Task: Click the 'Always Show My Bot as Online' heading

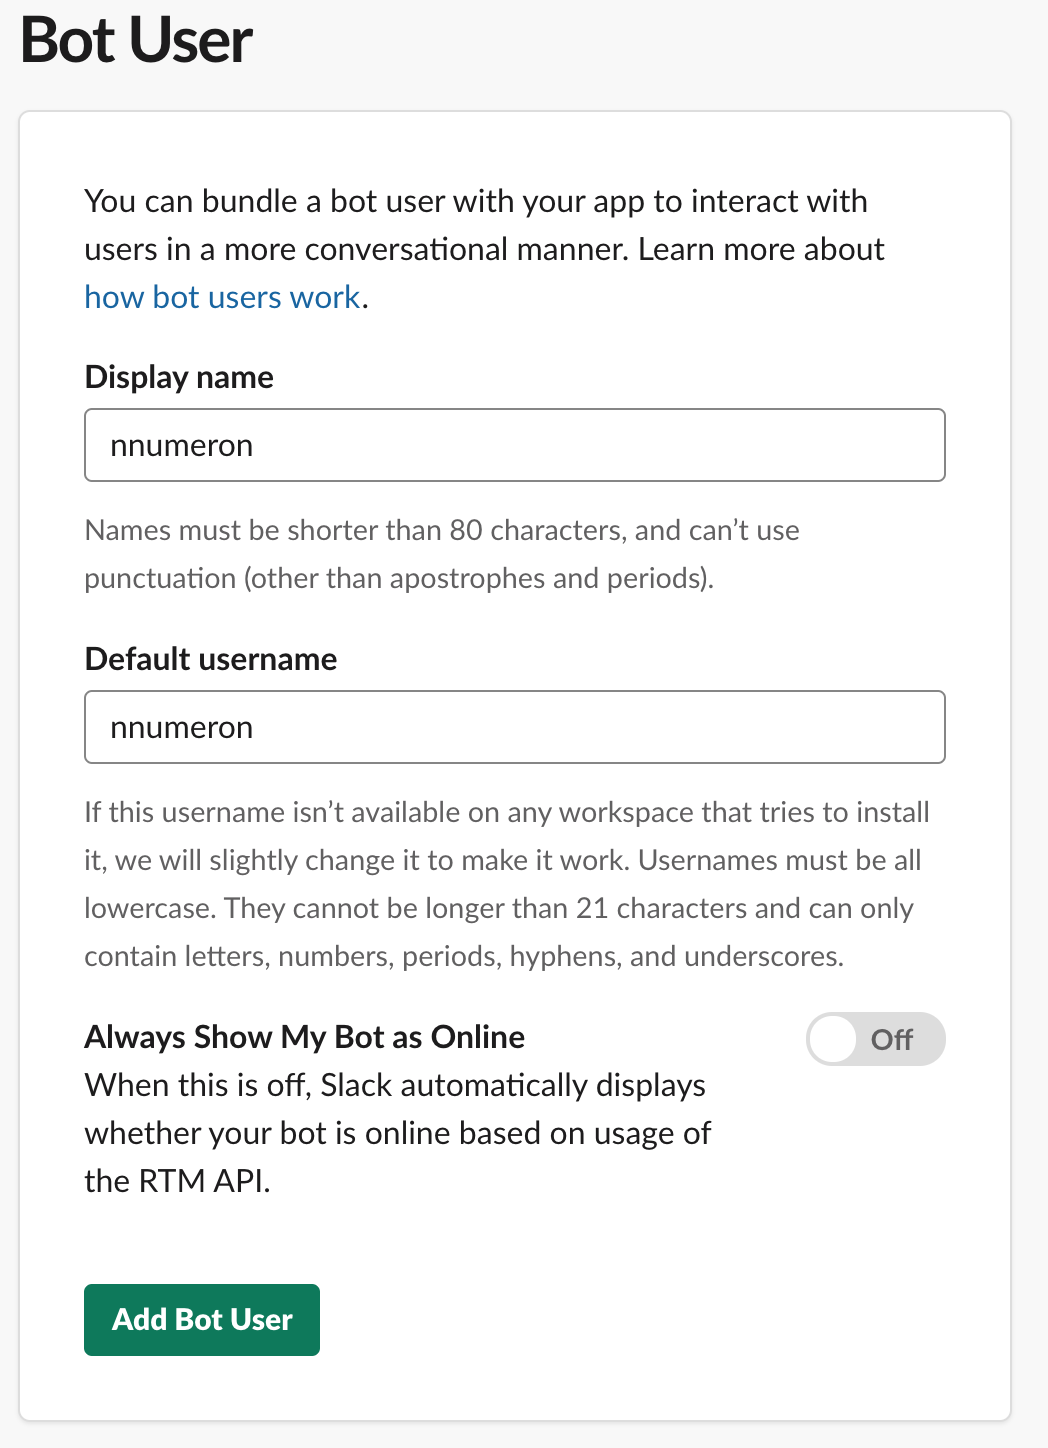Action: [305, 1037]
